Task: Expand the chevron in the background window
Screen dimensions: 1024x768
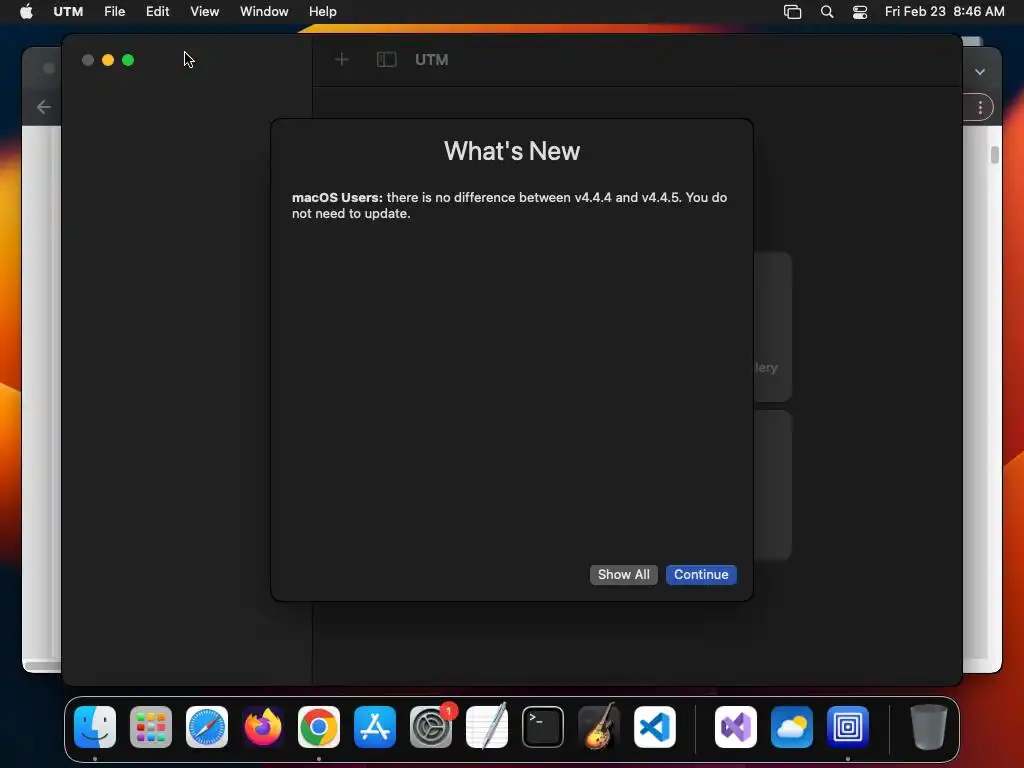Action: (980, 72)
